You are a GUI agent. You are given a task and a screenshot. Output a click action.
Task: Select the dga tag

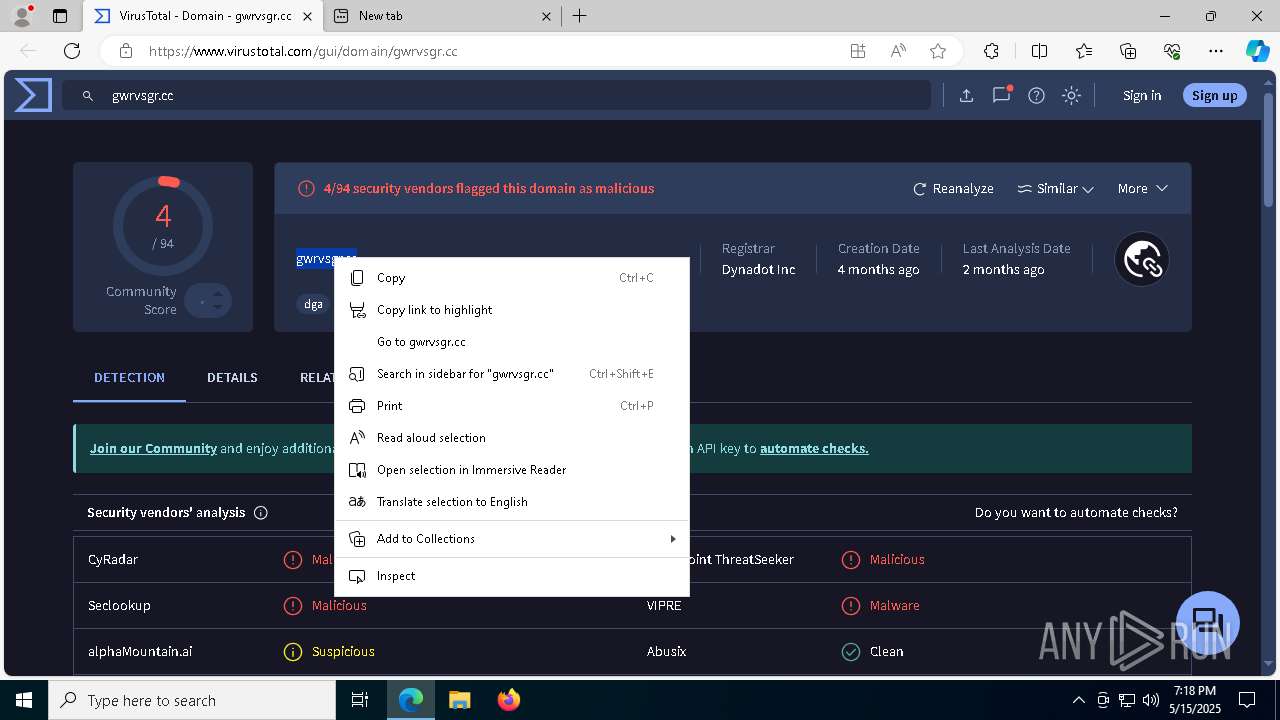314,304
